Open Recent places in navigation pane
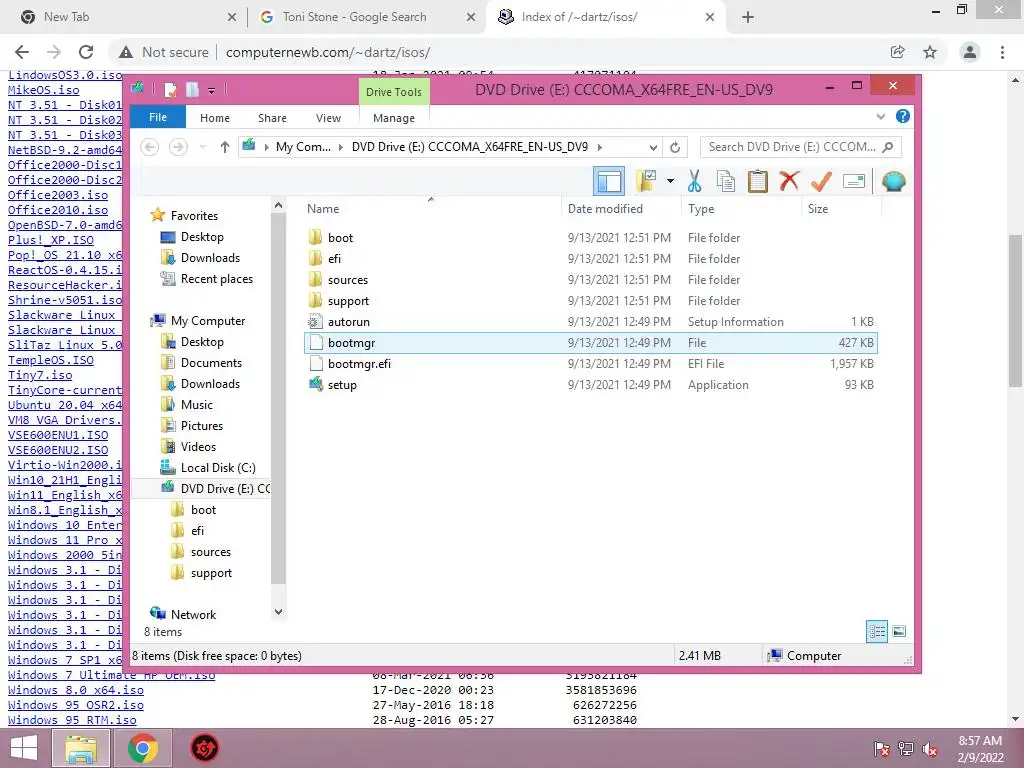 pos(216,279)
